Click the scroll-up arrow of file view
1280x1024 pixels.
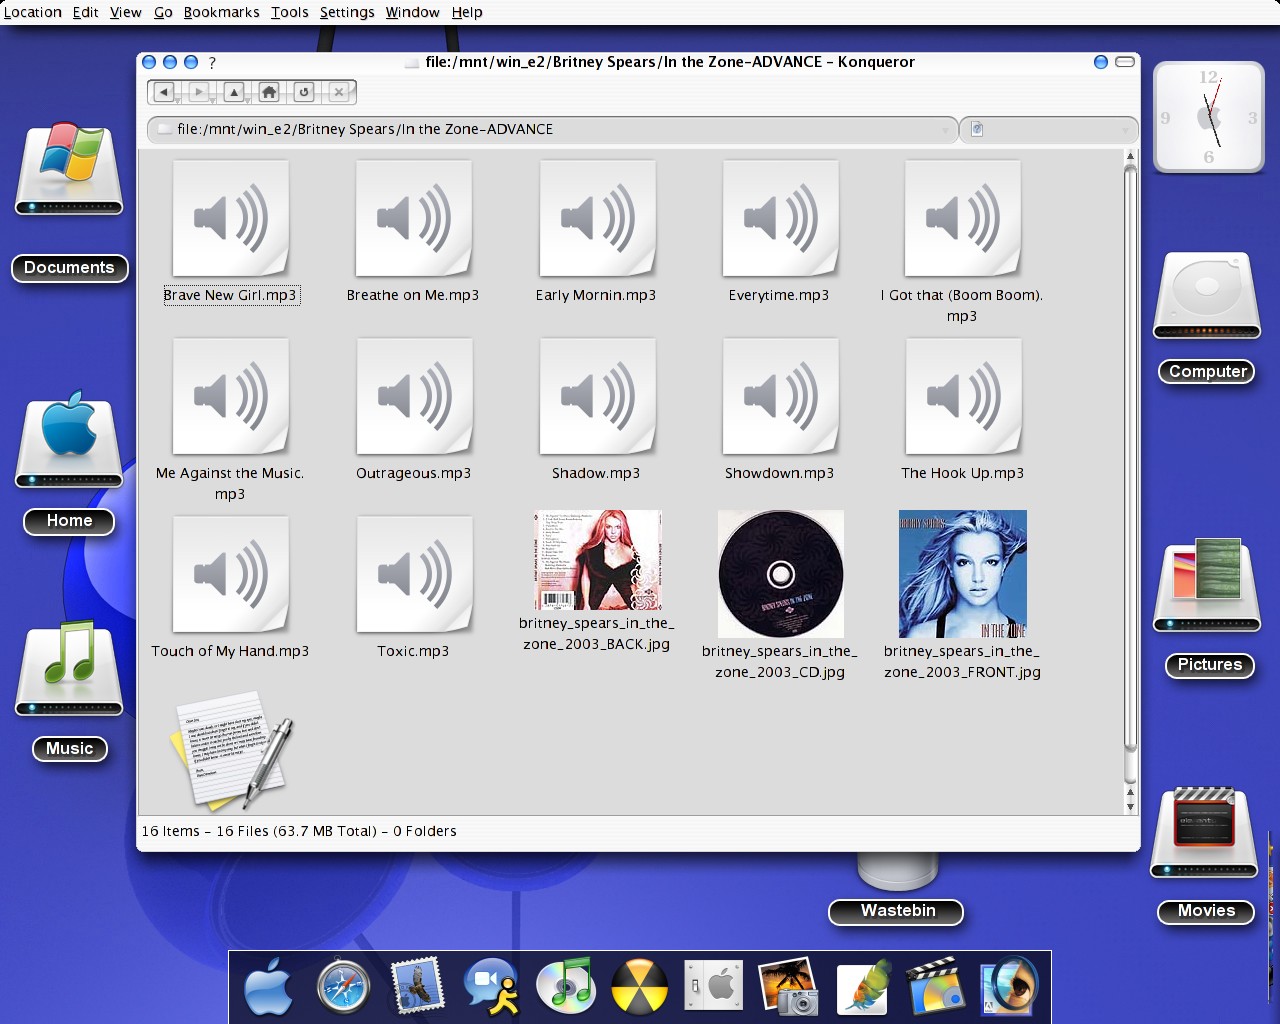[1131, 156]
